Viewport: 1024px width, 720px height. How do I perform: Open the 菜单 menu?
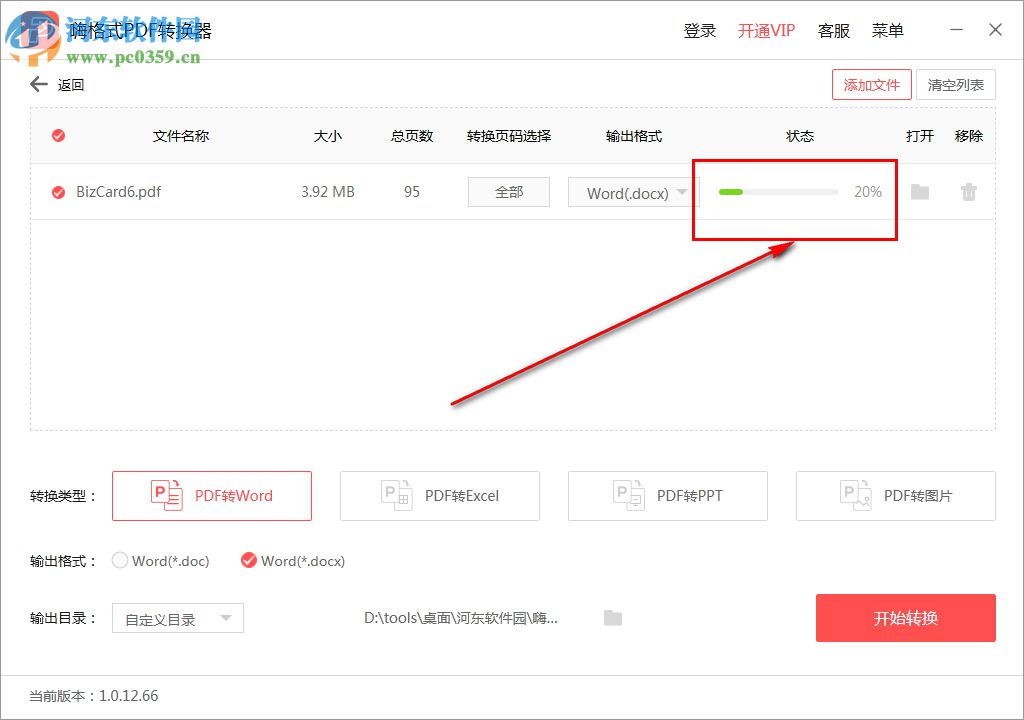[887, 30]
